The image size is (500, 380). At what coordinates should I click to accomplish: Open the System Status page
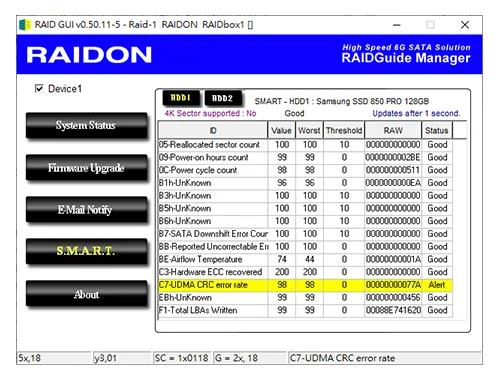coord(86,125)
